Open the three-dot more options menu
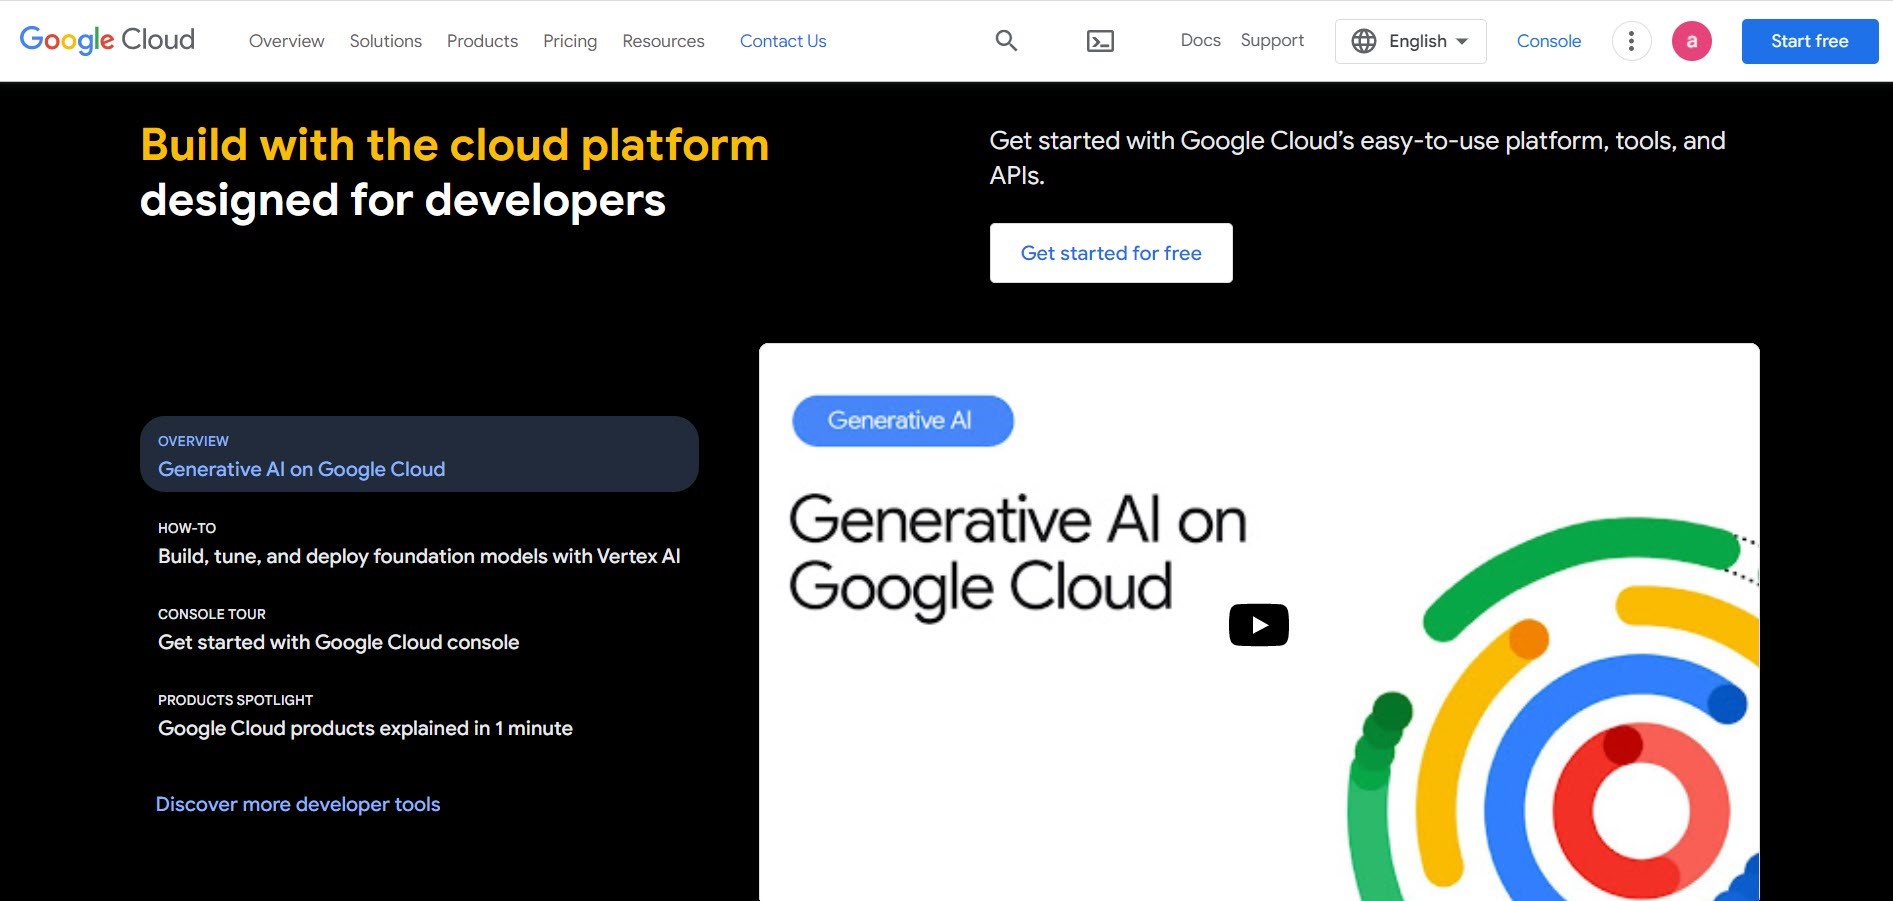The height and width of the screenshot is (901, 1893). [x=1631, y=41]
